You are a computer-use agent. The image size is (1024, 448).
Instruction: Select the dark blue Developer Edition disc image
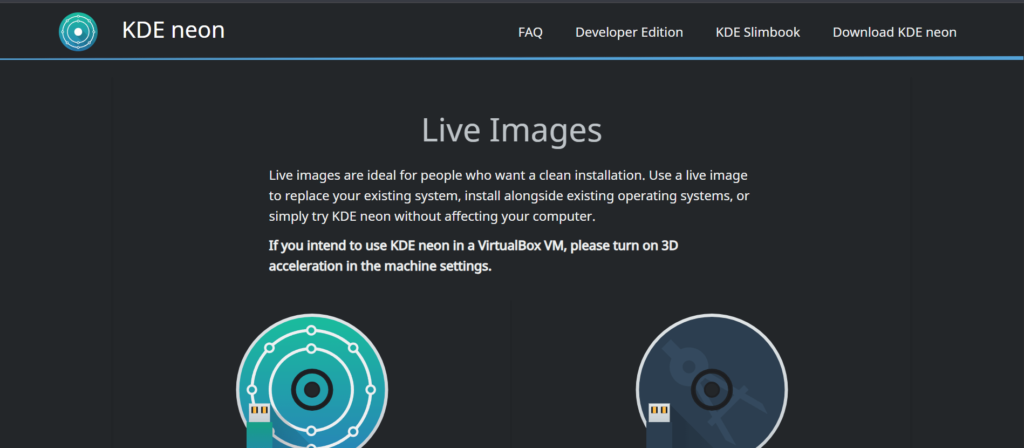click(711, 381)
